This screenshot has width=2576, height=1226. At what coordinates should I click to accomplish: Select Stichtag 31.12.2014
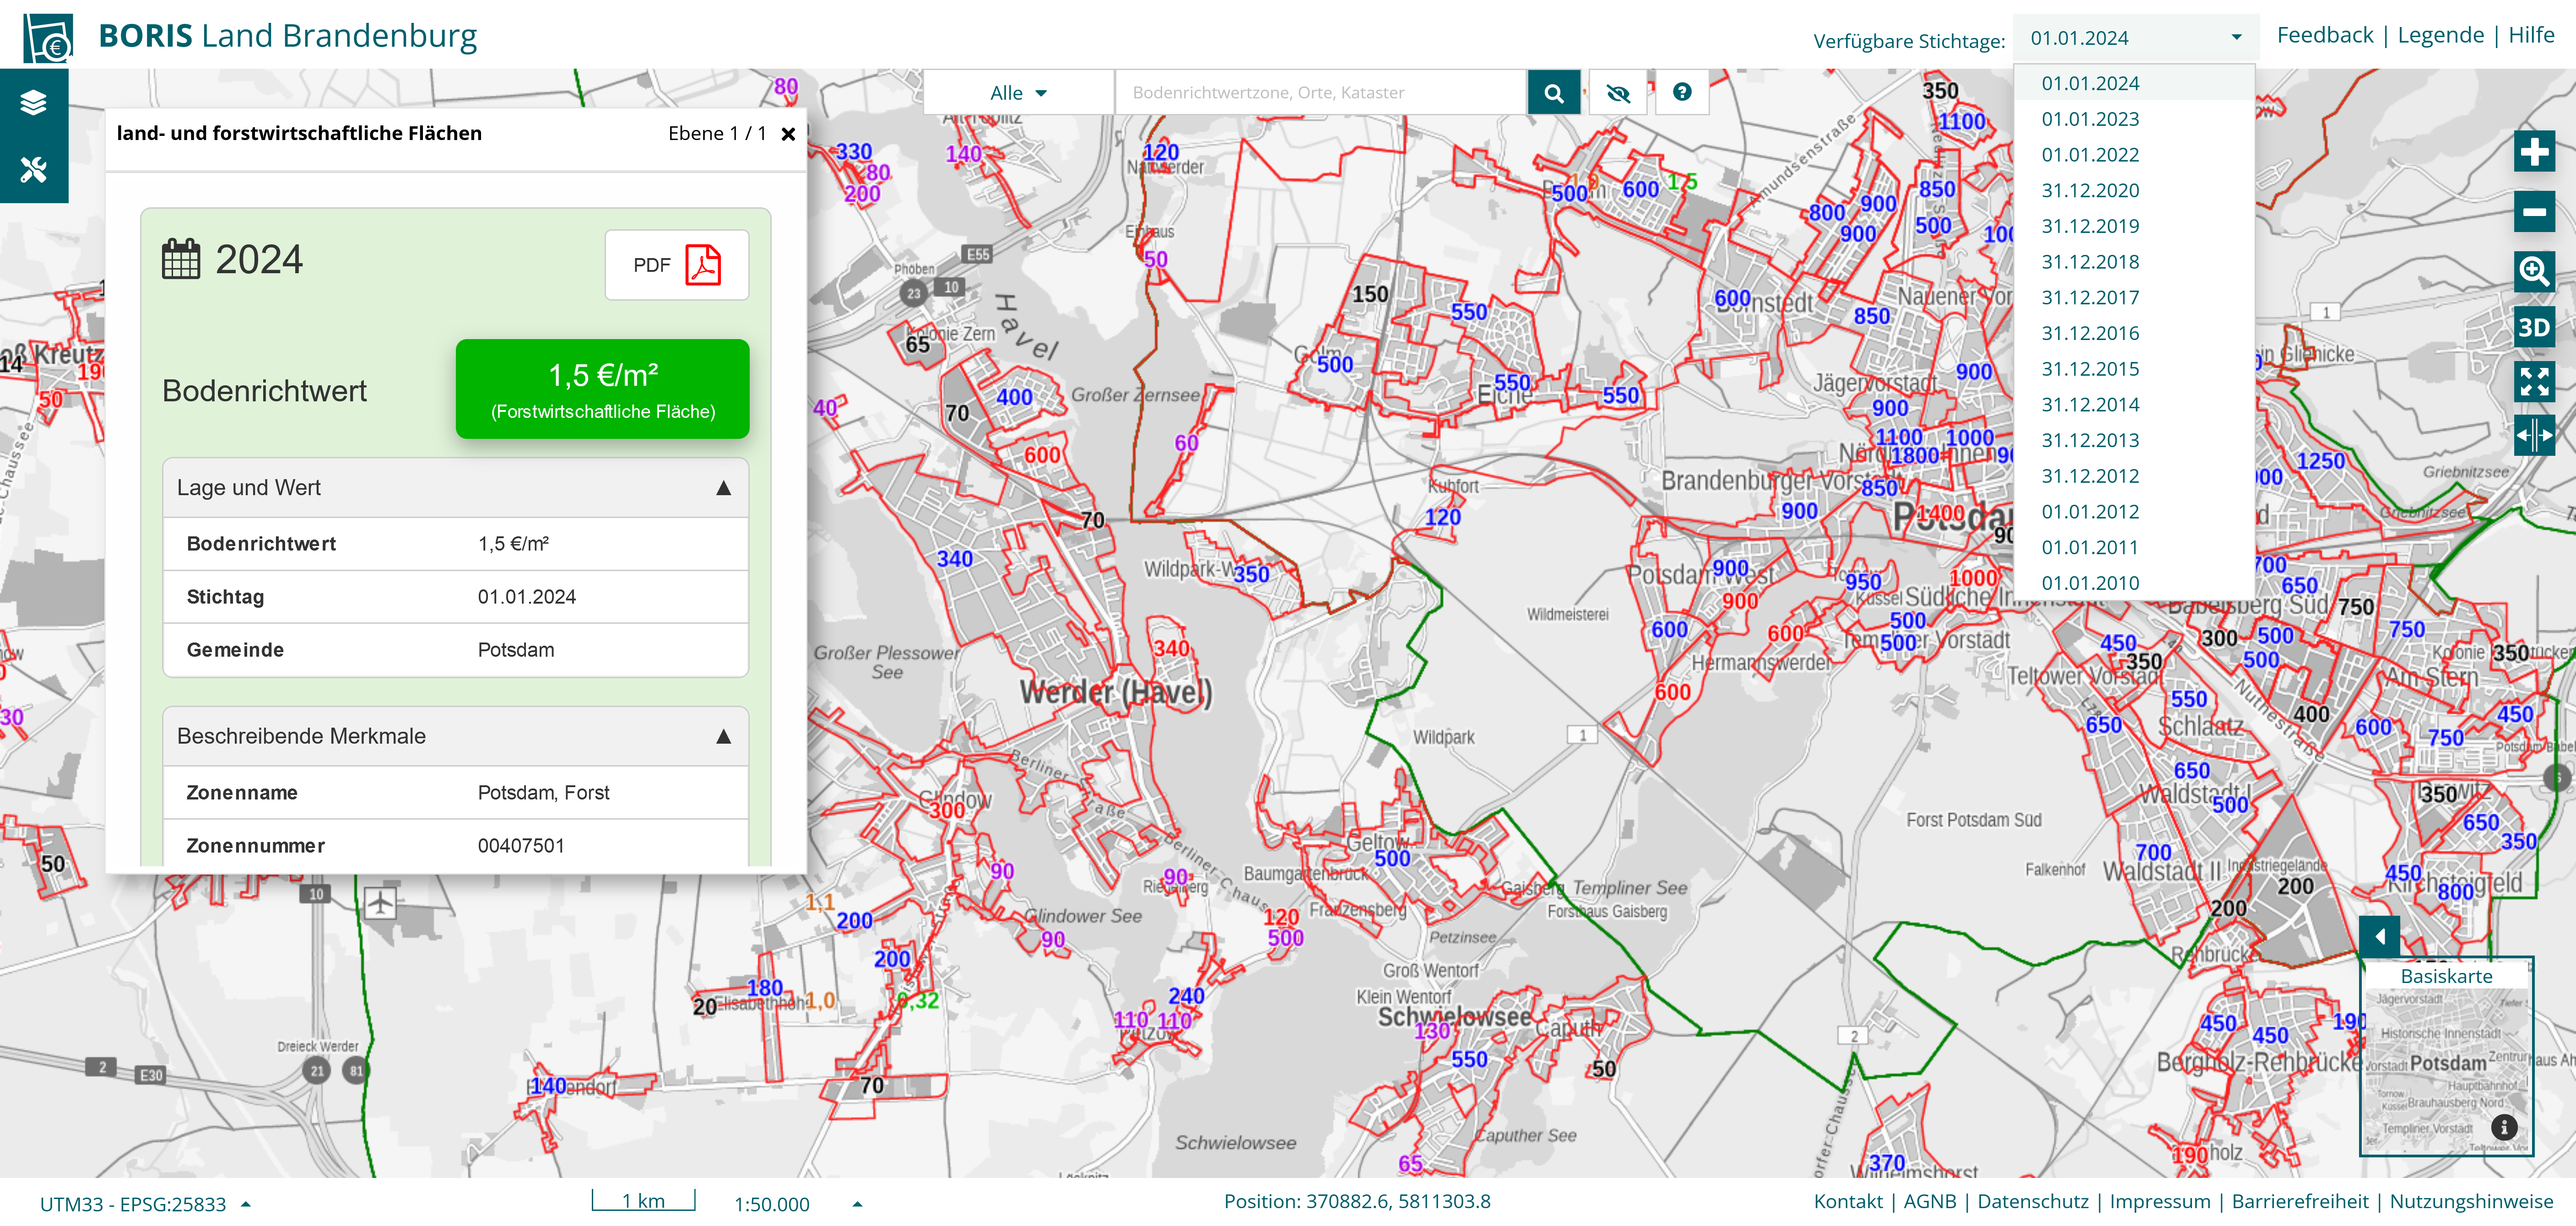click(x=2134, y=405)
